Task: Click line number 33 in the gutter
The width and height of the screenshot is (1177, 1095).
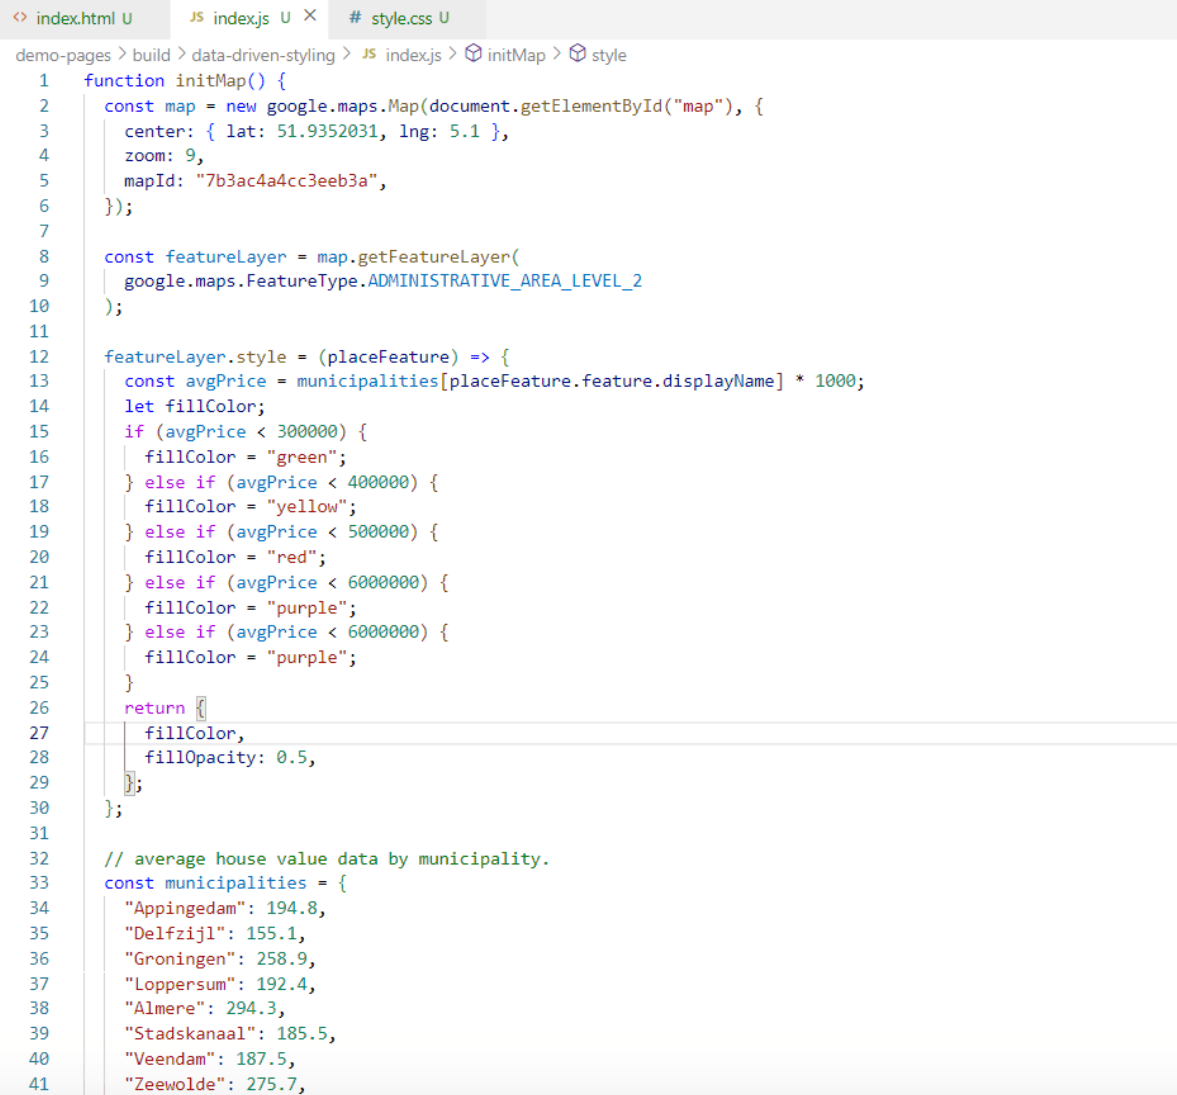Action: click(x=39, y=882)
